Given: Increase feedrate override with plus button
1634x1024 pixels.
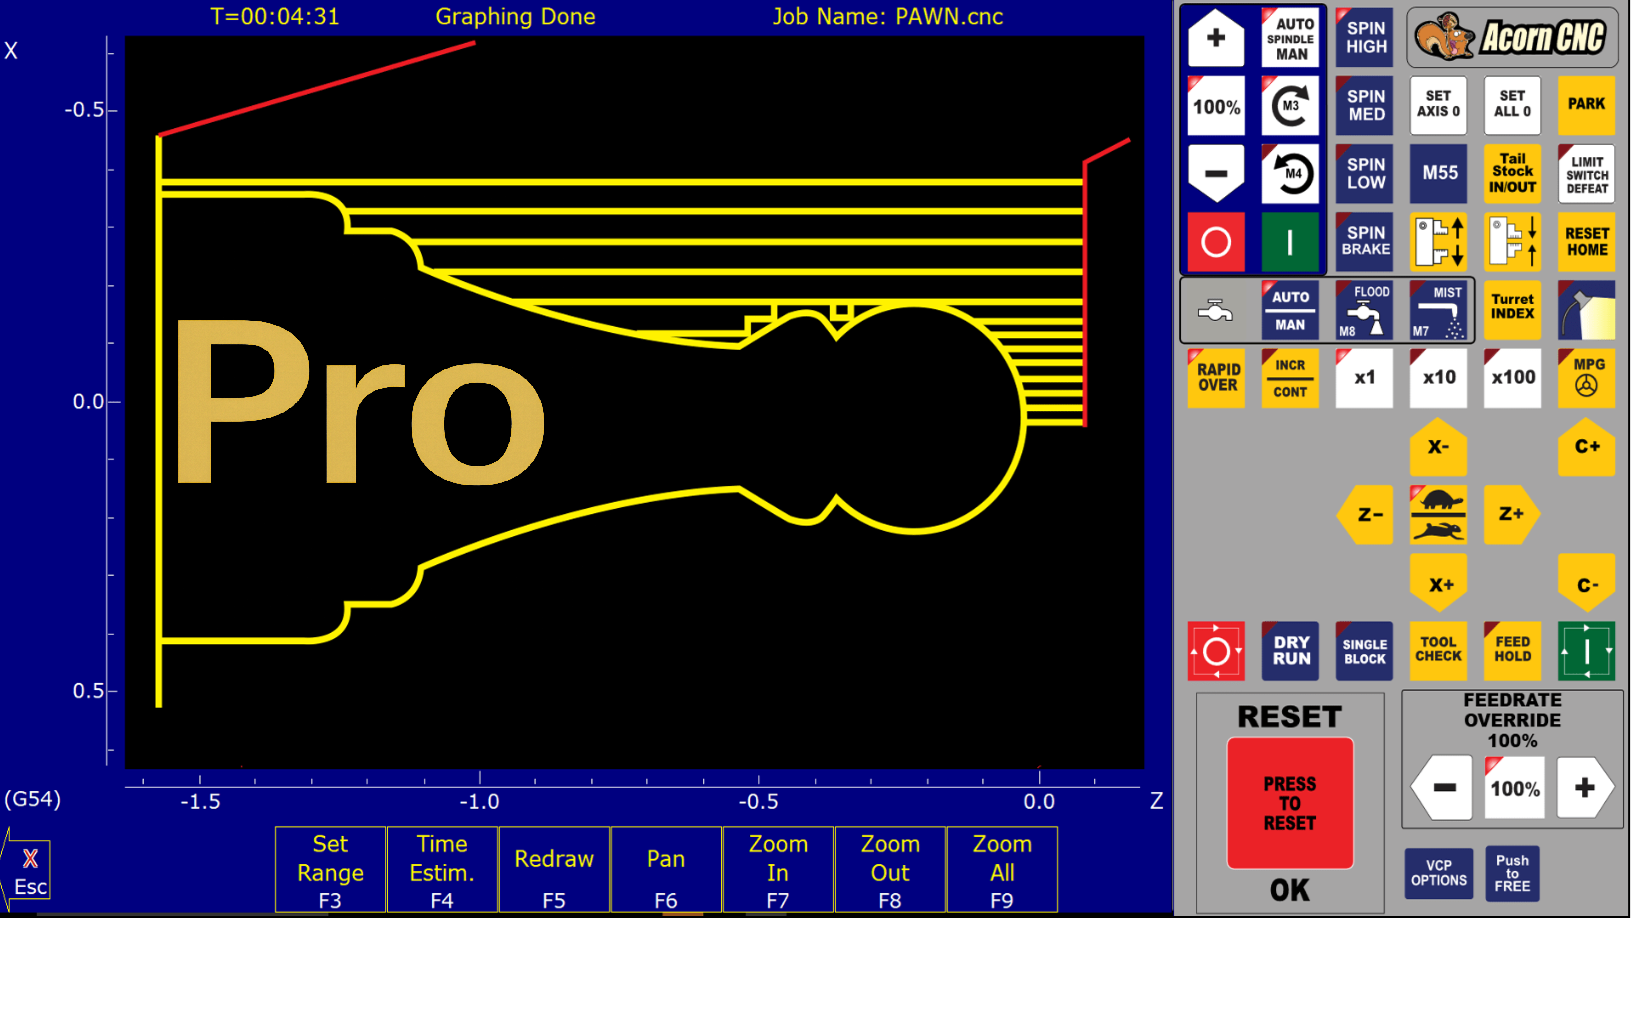Looking at the screenshot, I should (x=1584, y=788).
